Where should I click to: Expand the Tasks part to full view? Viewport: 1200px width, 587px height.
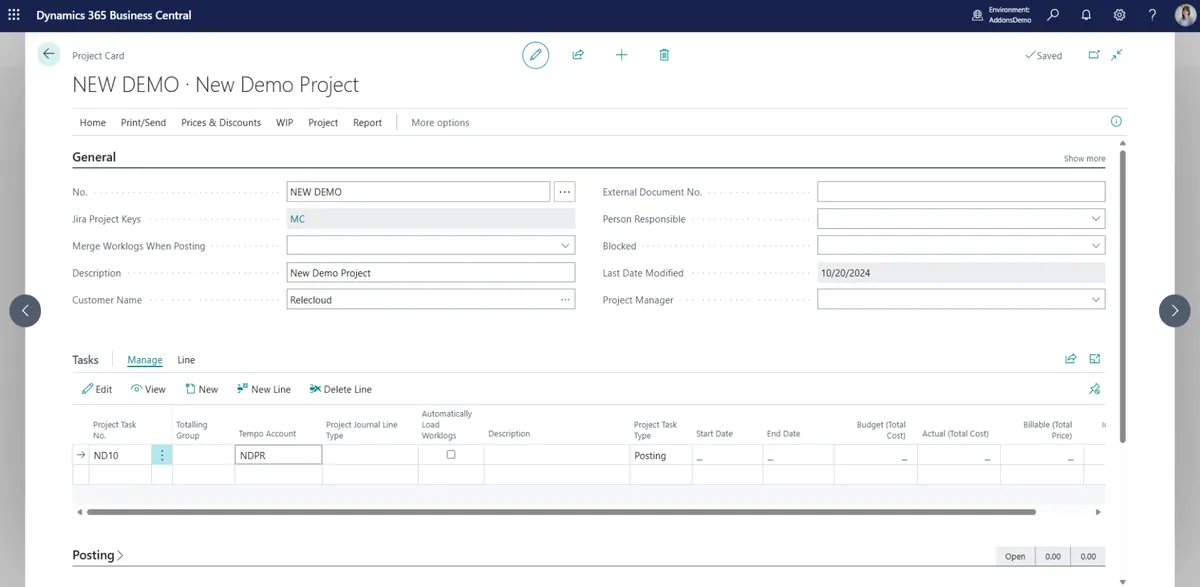(1095, 359)
